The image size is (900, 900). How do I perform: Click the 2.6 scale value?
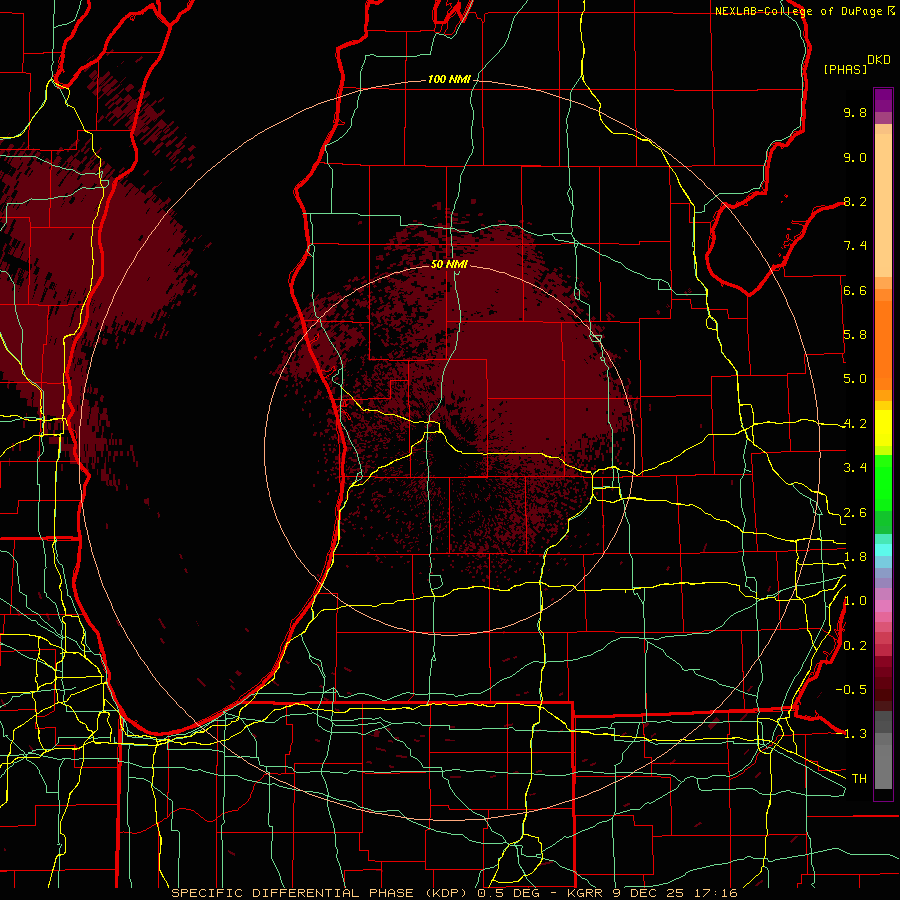coord(855,513)
